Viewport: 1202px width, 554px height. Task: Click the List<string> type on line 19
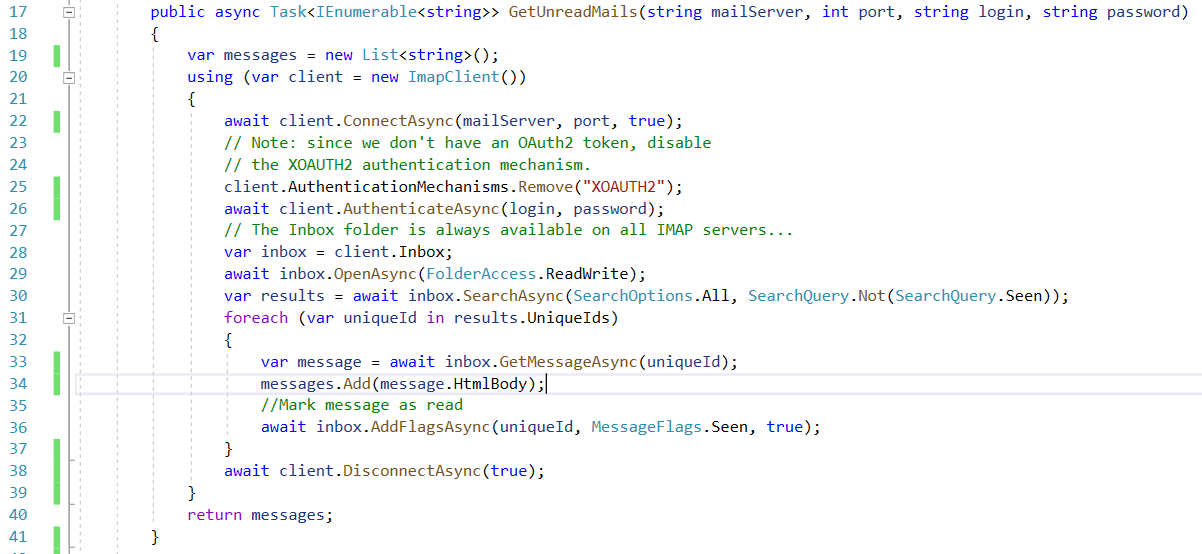click(x=416, y=55)
